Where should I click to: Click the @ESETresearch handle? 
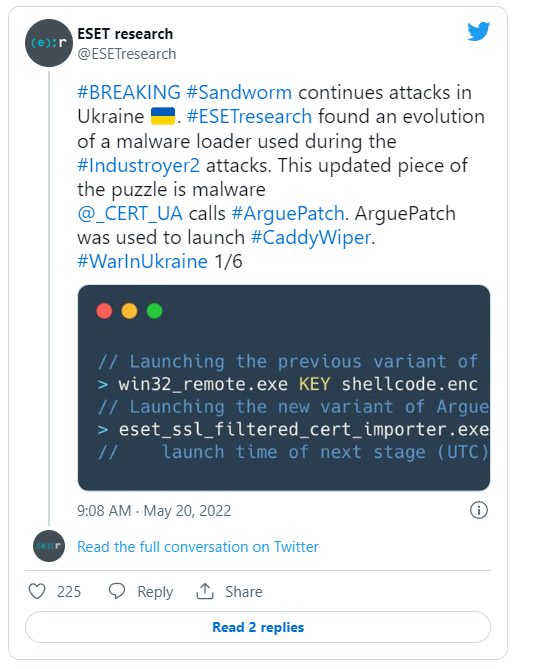tap(126, 54)
